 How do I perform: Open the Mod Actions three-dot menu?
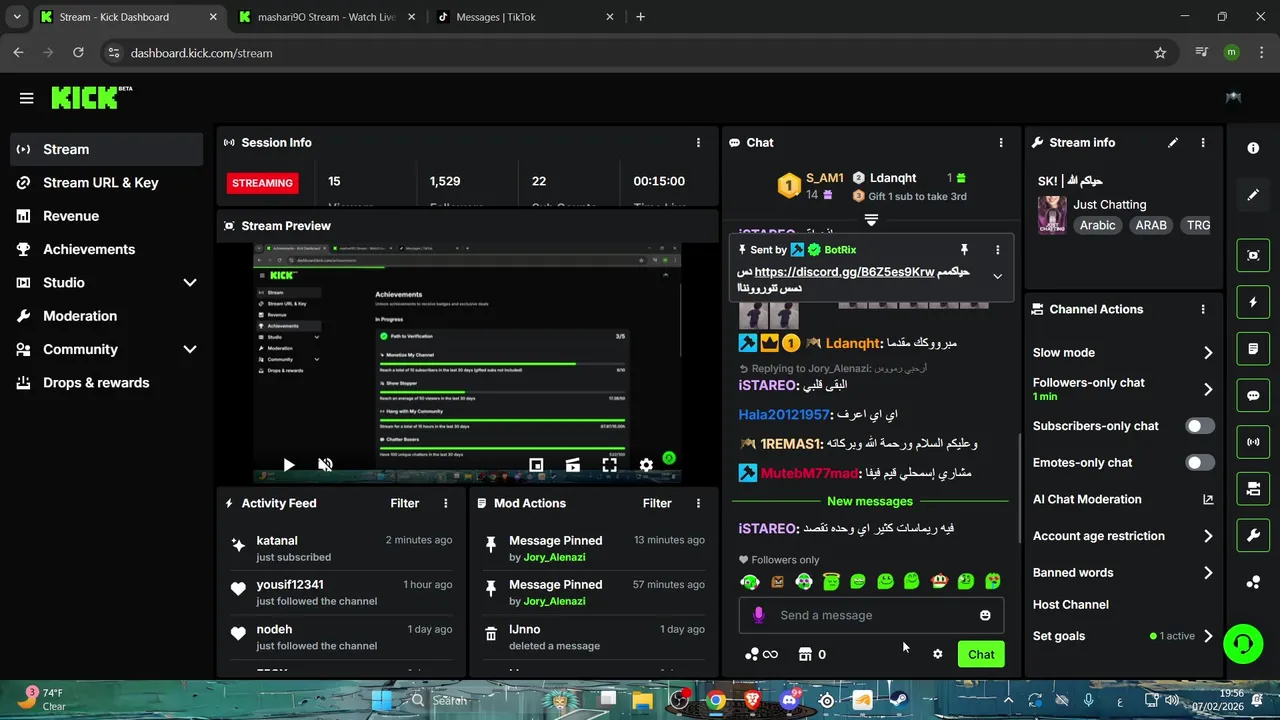698,503
